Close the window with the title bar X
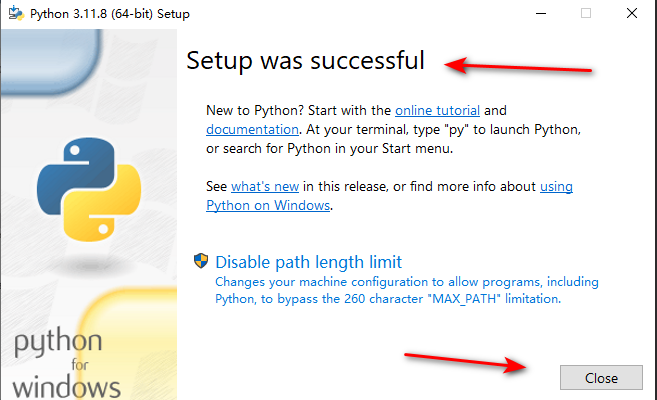The image size is (657, 400). [632, 14]
